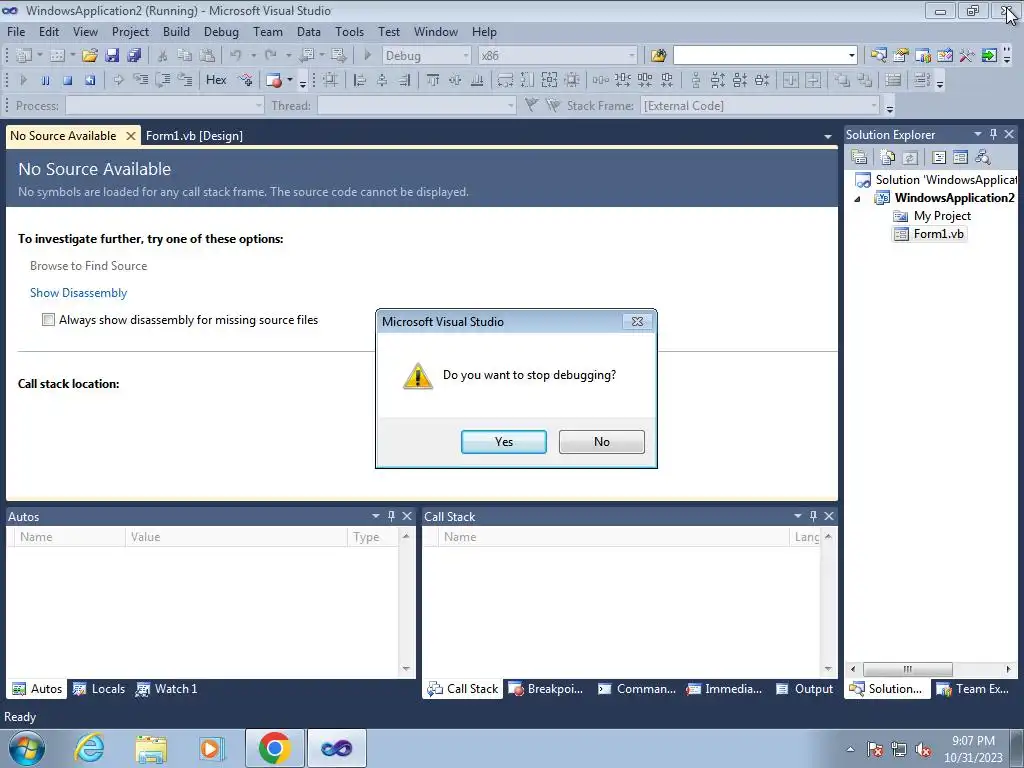Click Solution Explorer View Code icon
Screen dimensions: 1024x768
pos(938,157)
